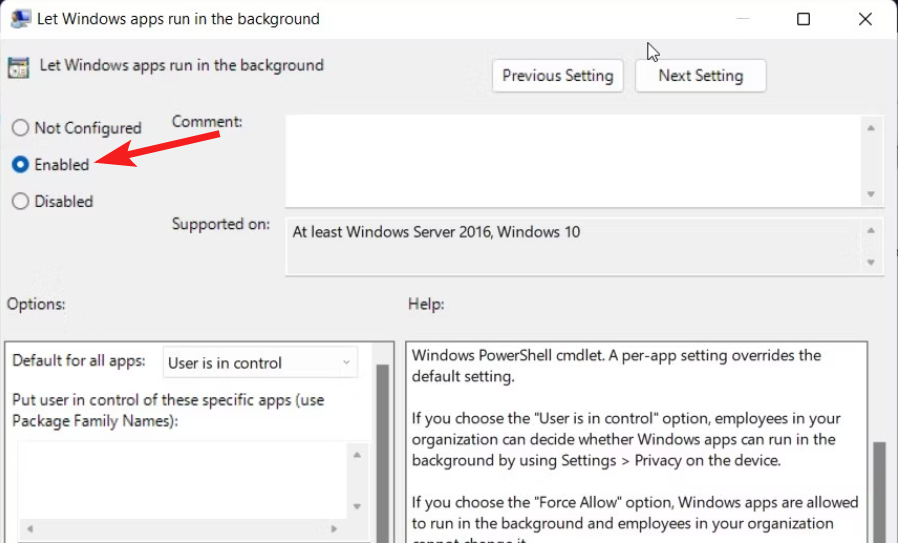898x543 pixels.
Task: Click the package list horizontal scroll left arrow
Action: 30,529
